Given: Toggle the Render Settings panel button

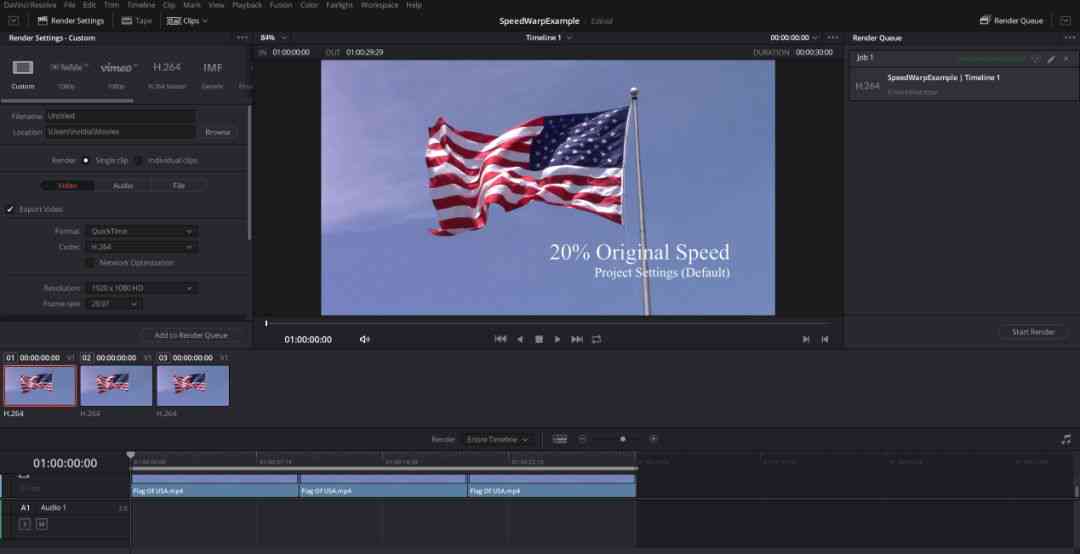Looking at the screenshot, I should pyautogui.click(x=70, y=21).
